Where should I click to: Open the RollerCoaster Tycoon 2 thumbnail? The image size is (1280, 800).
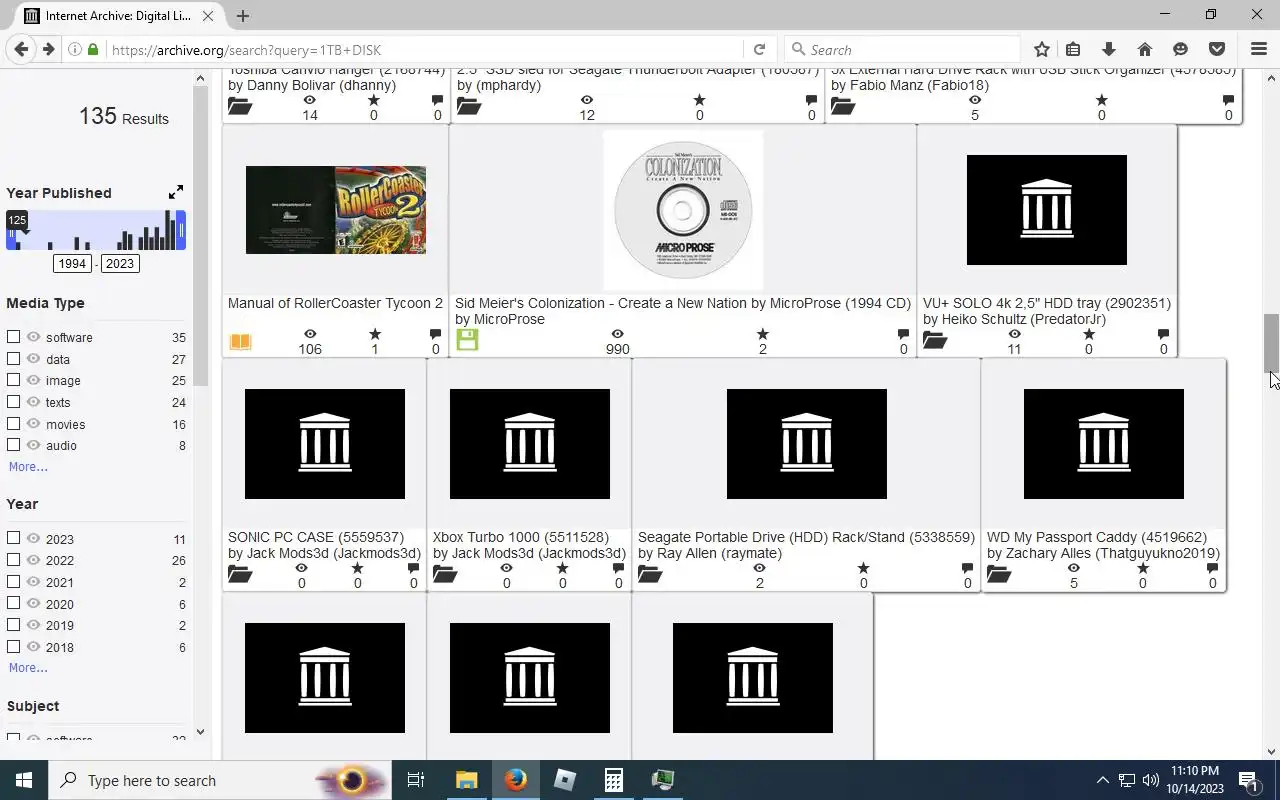[336, 210]
